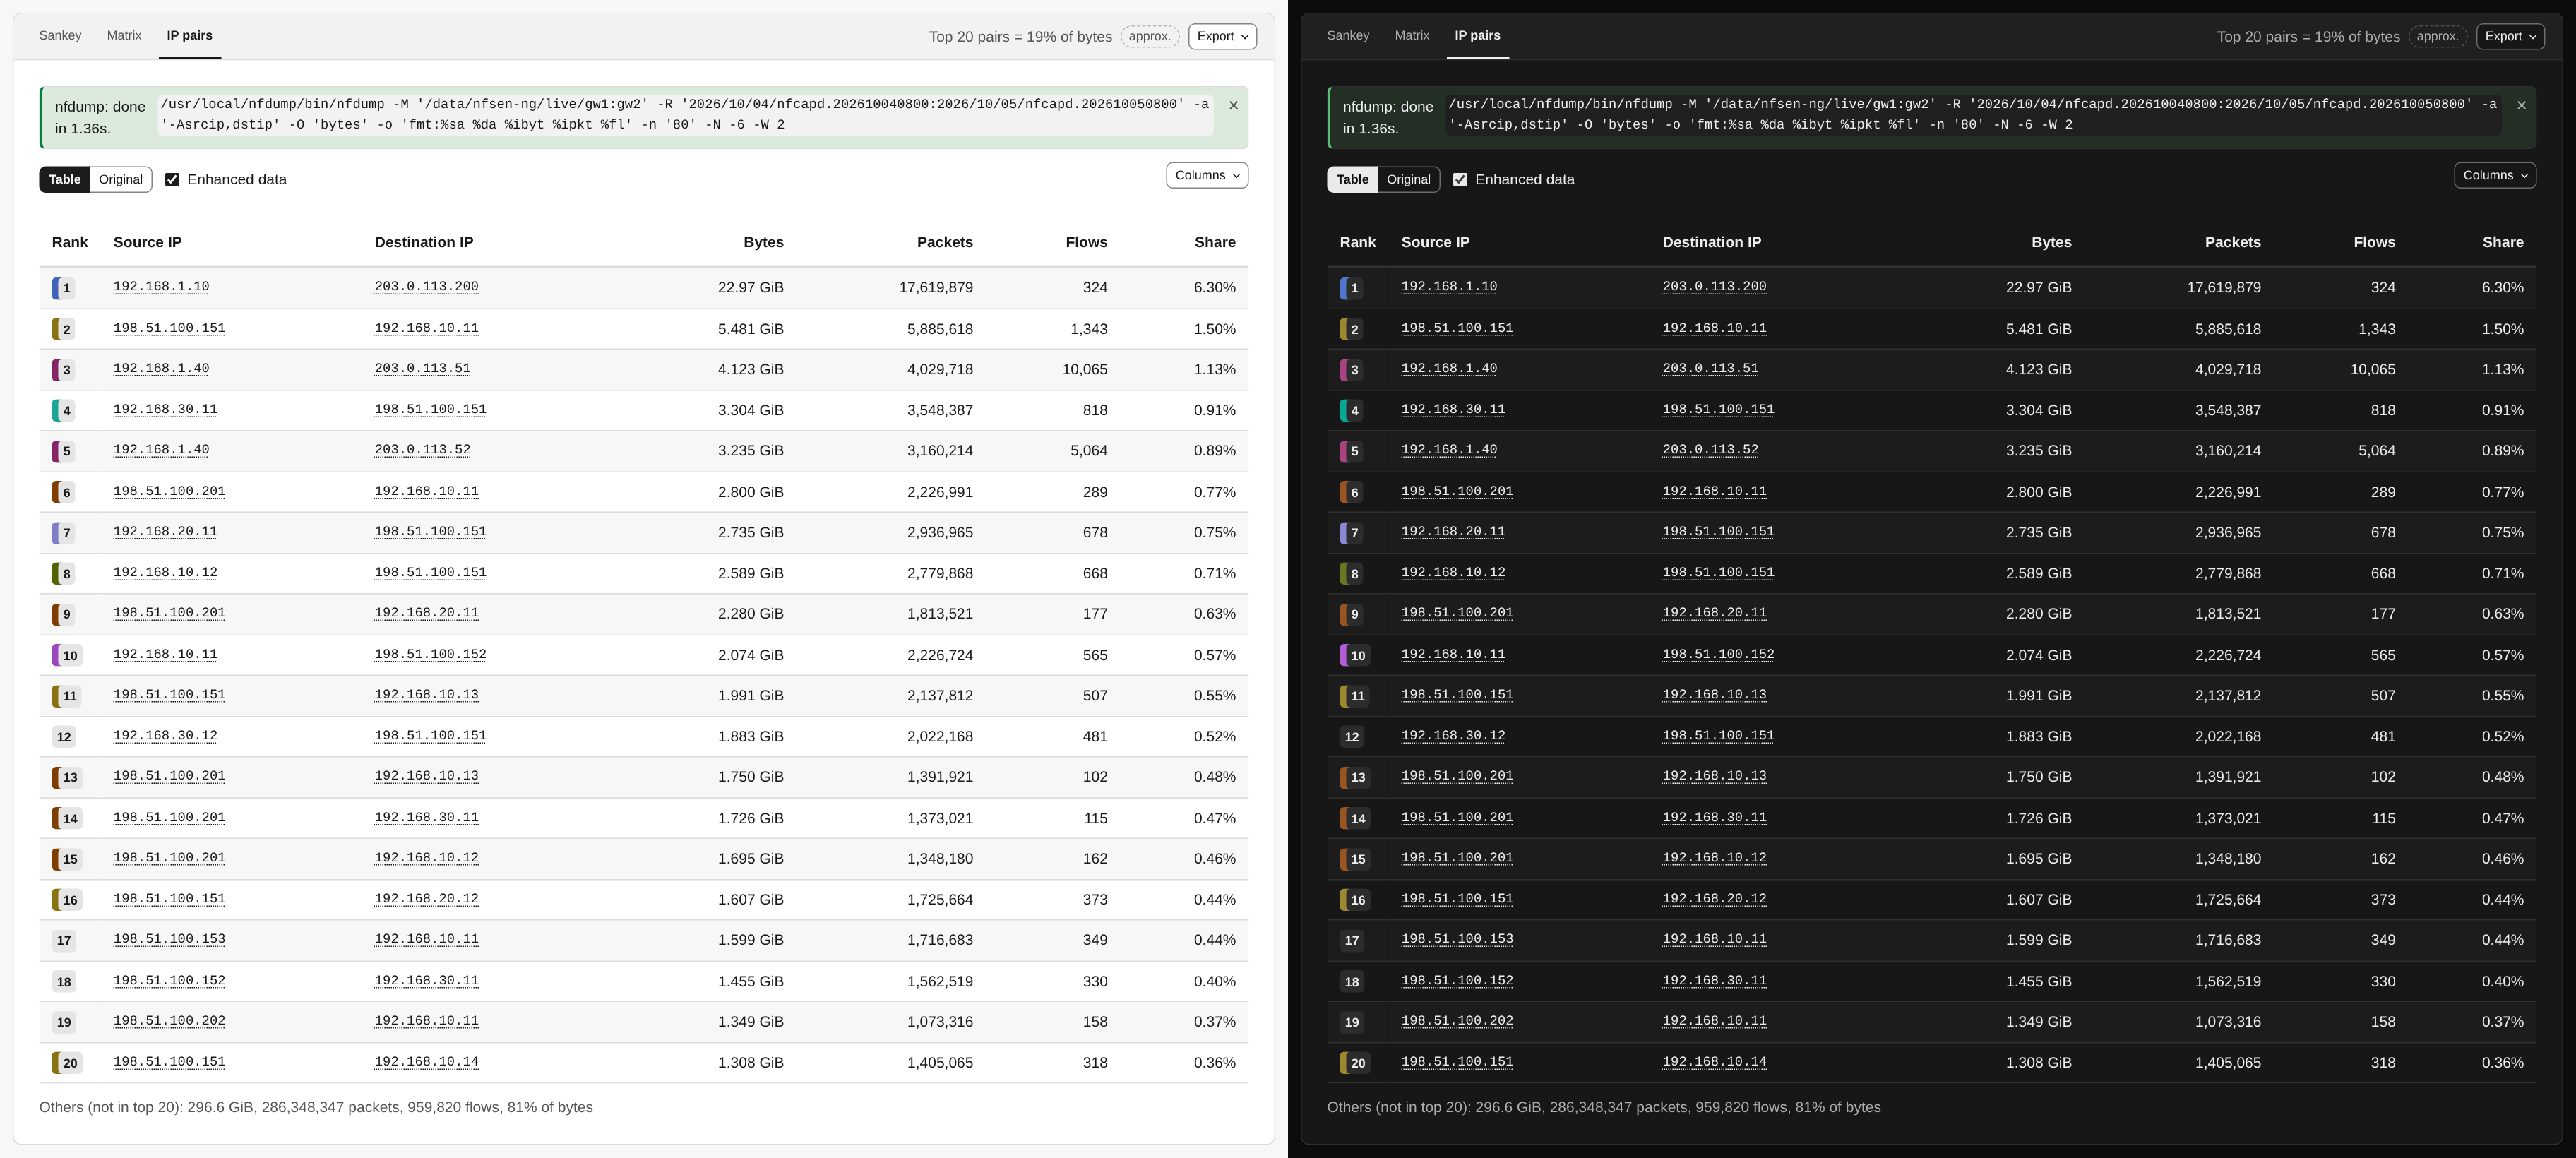Click destination 203.0.113.200 in light panel
Screen dimensions: 2576x1158
tap(426, 287)
